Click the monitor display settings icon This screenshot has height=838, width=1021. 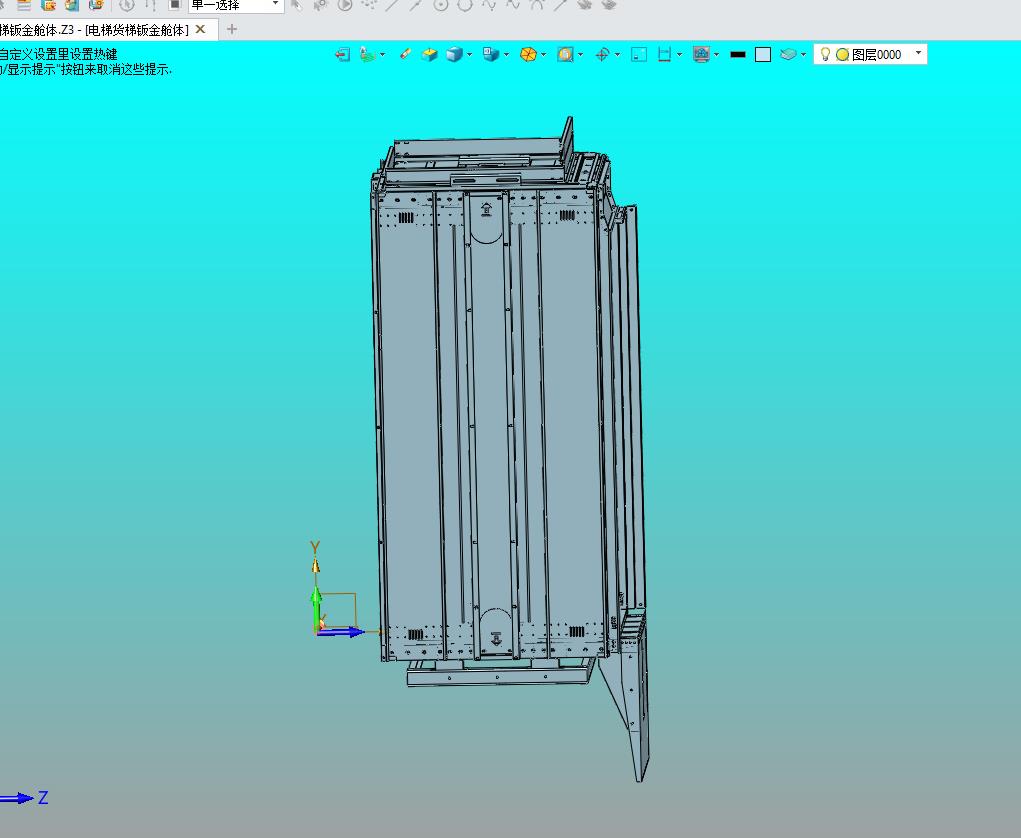[x=701, y=55]
